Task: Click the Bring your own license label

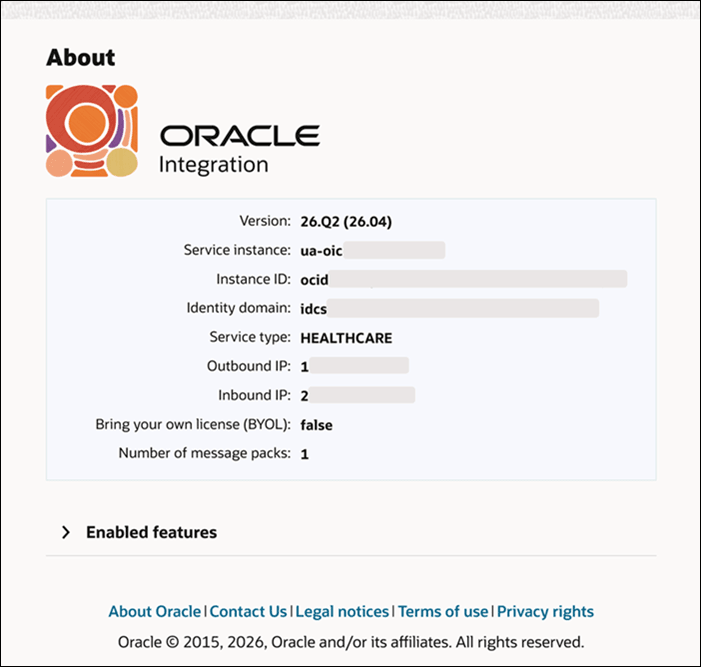Action: tap(193, 424)
